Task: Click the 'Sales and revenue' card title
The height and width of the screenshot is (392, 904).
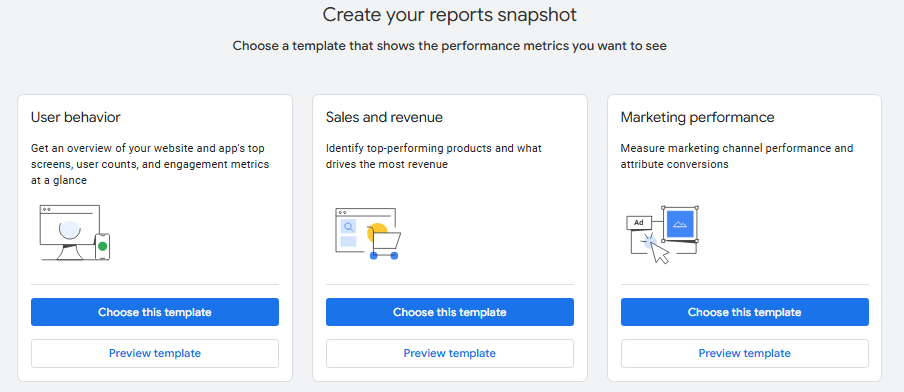Action: tap(384, 118)
